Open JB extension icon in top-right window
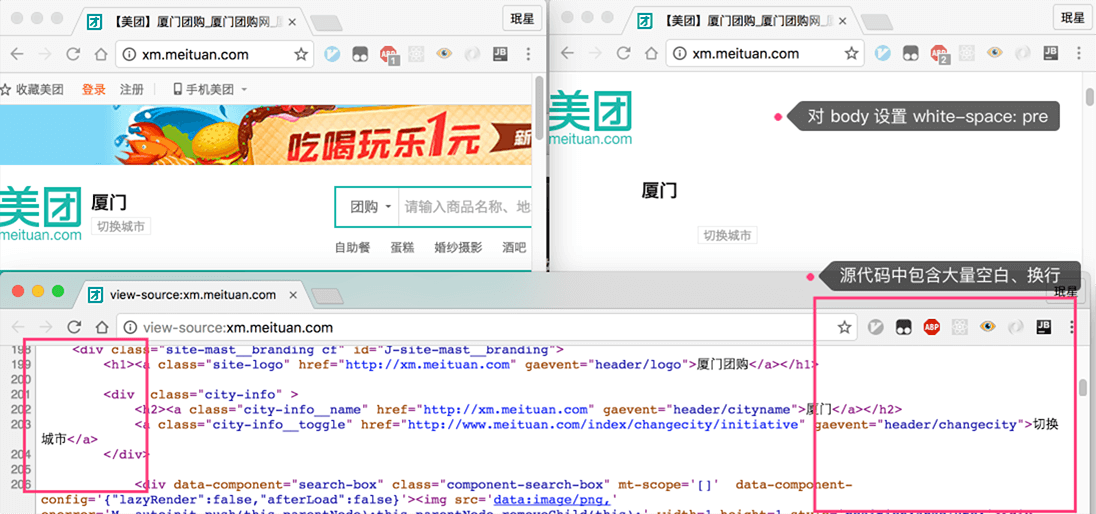Viewport: 1096px width, 514px height. 1050,53
